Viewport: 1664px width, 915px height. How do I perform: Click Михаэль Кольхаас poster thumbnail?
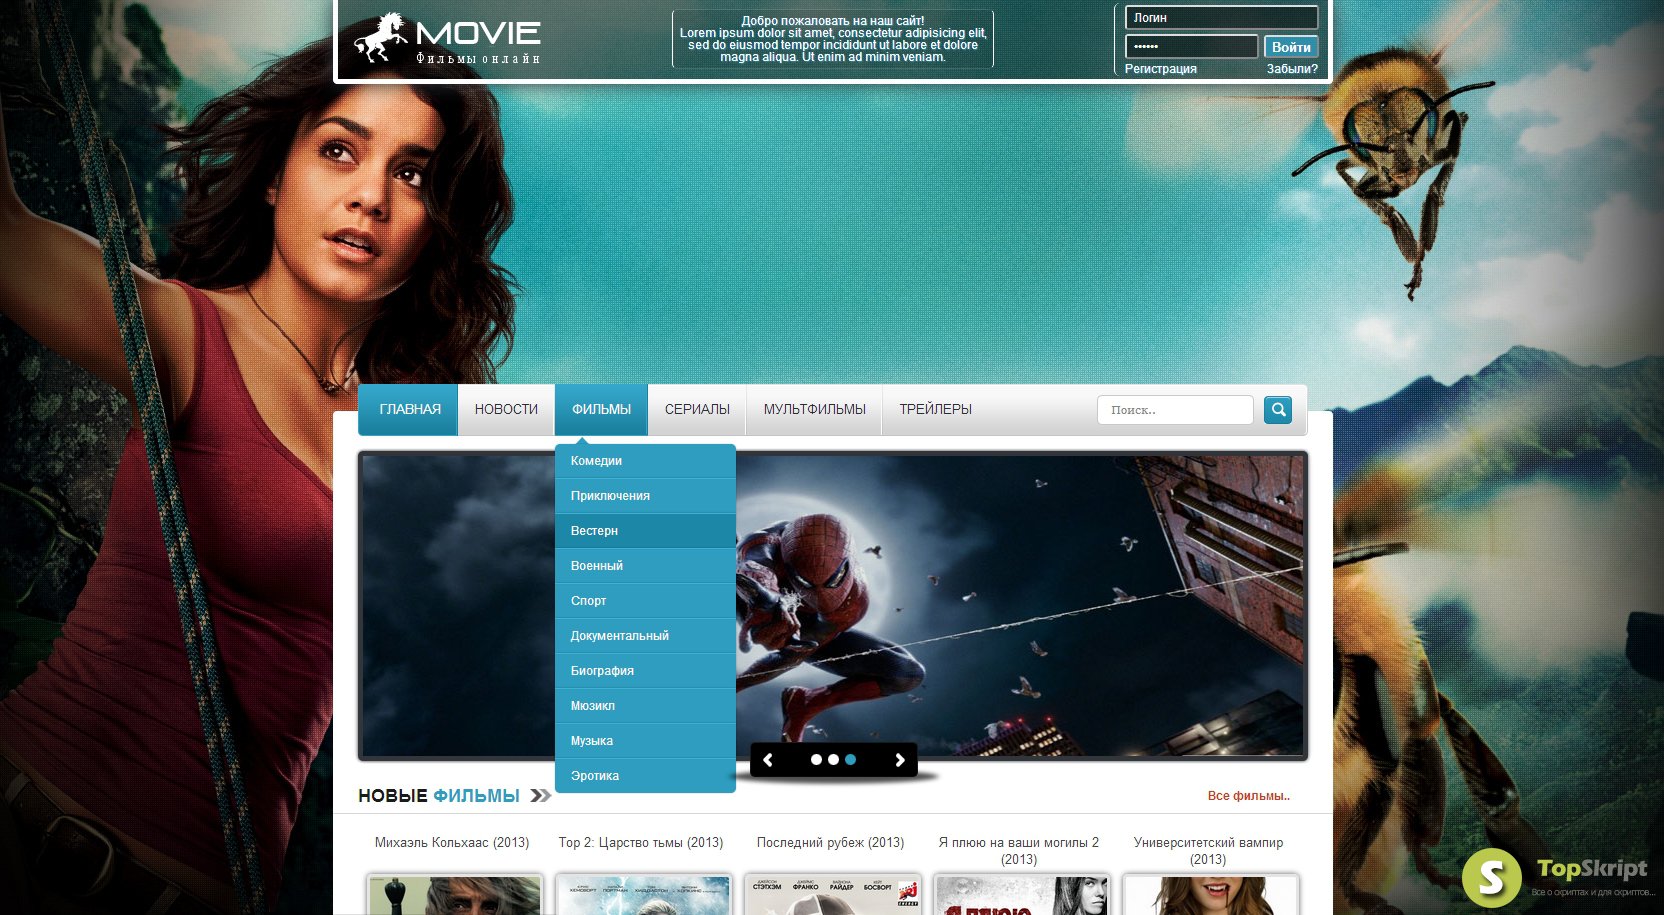point(455,895)
